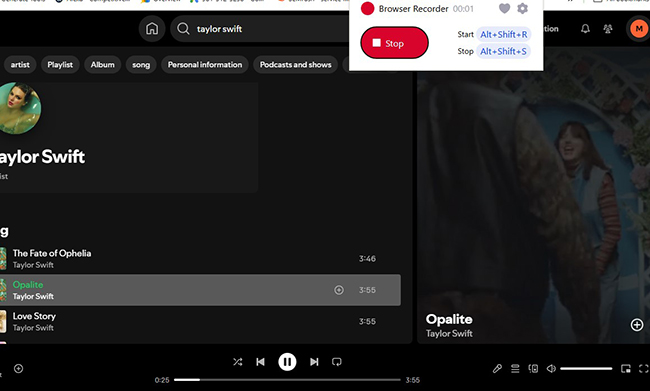
Task: Click the search magnifier icon
Action: (x=183, y=29)
